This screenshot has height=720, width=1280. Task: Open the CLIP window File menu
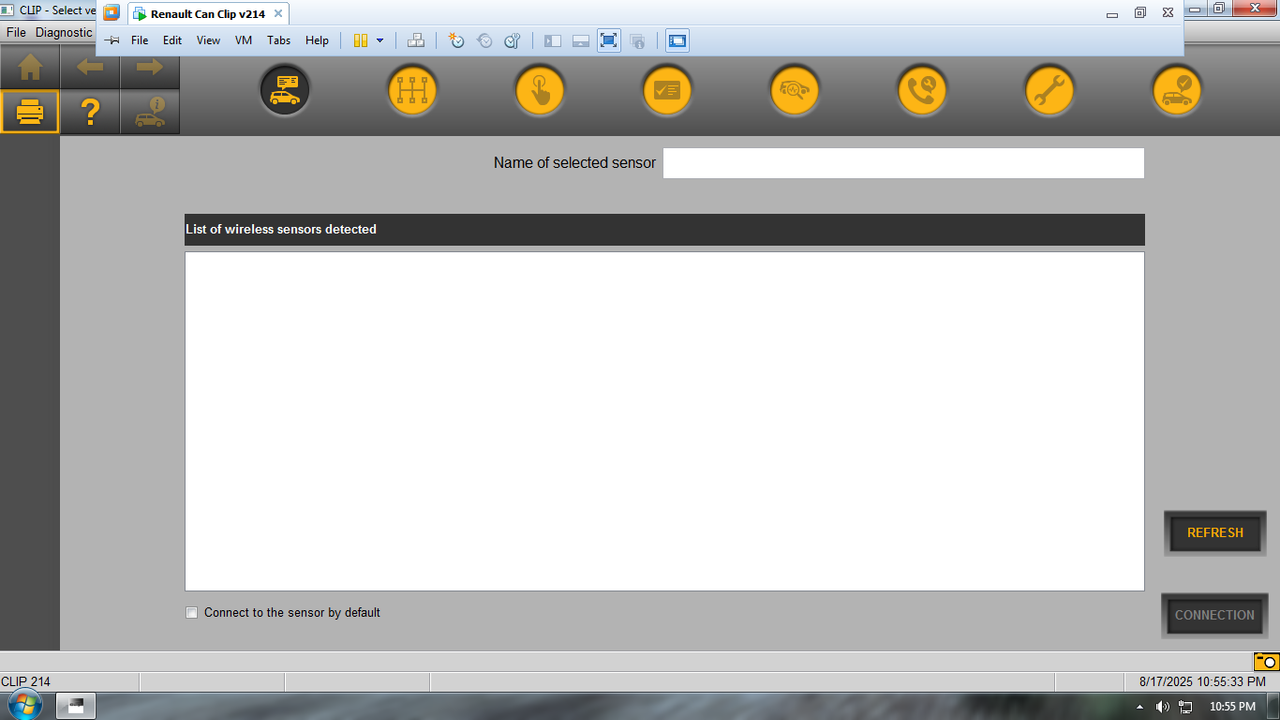[x=16, y=32]
